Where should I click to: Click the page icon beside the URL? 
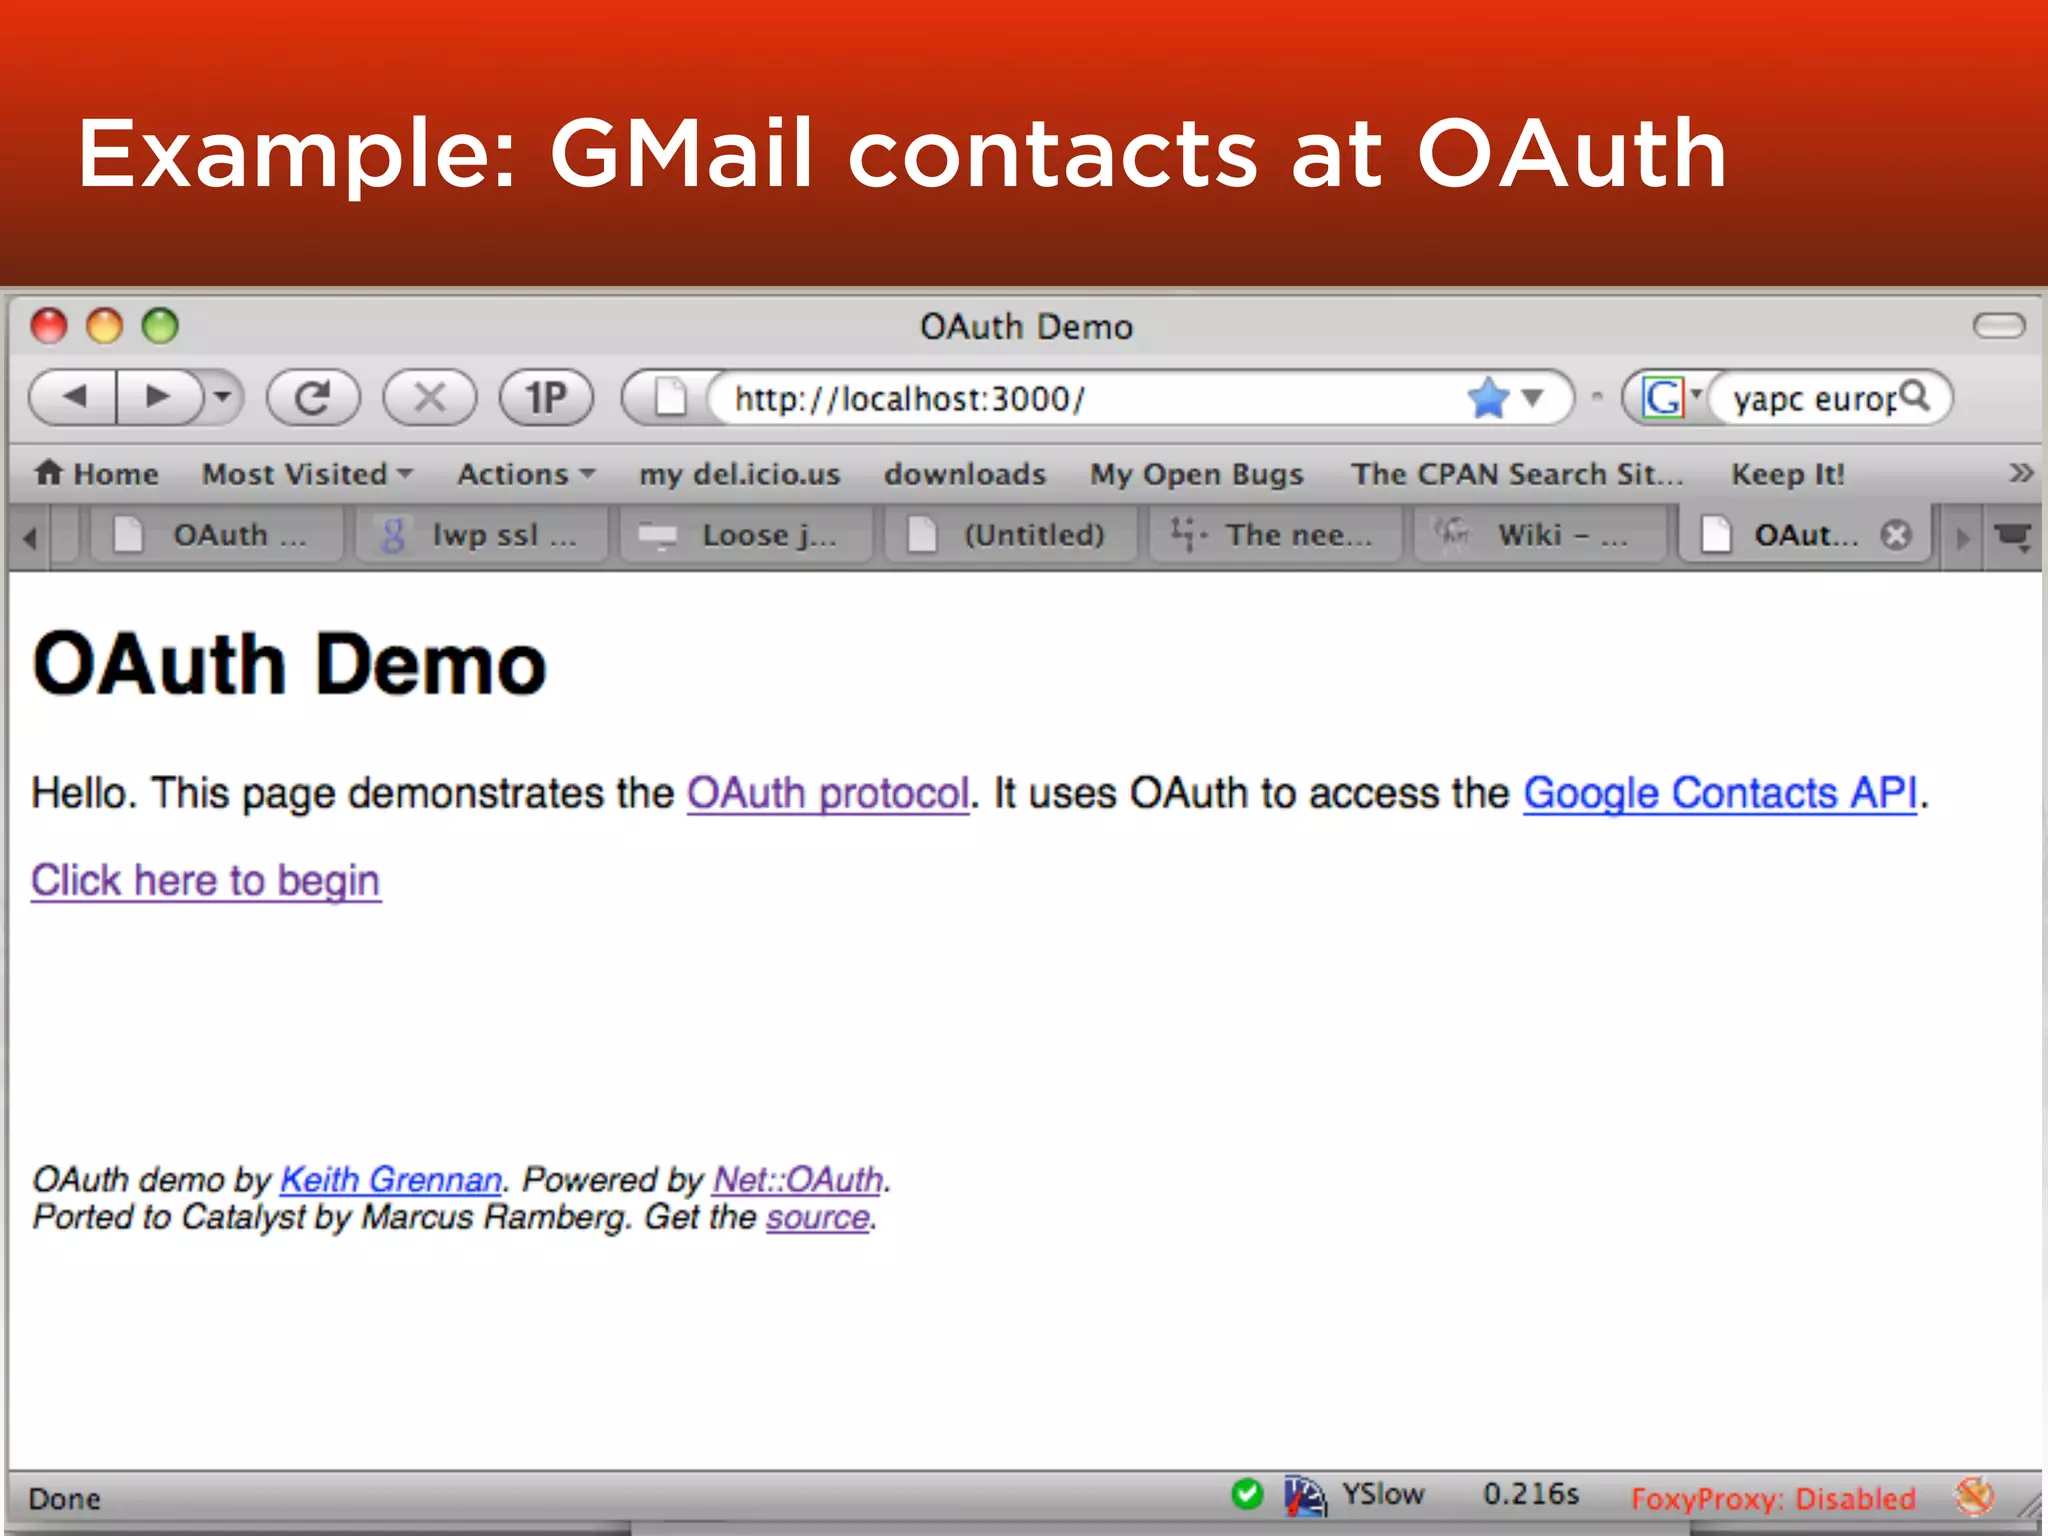point(670,398)
